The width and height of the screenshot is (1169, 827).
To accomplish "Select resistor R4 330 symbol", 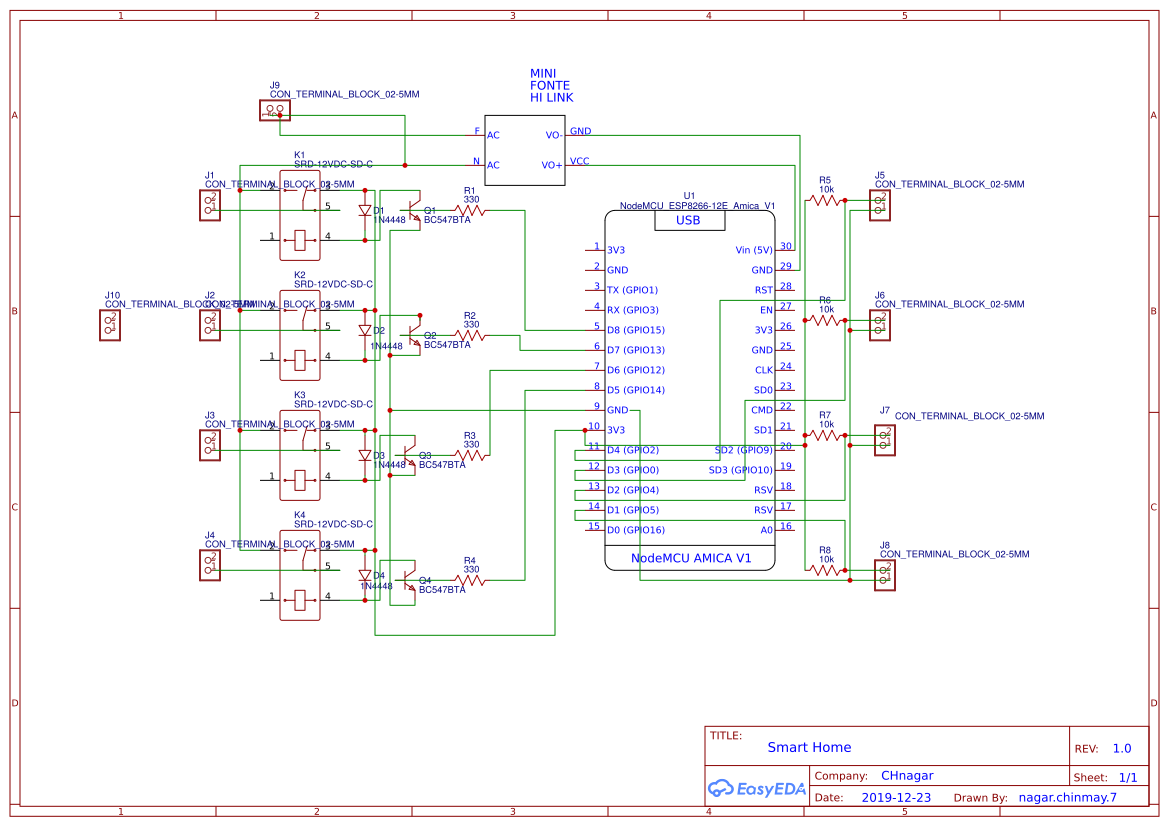I will tap(470, 579).
